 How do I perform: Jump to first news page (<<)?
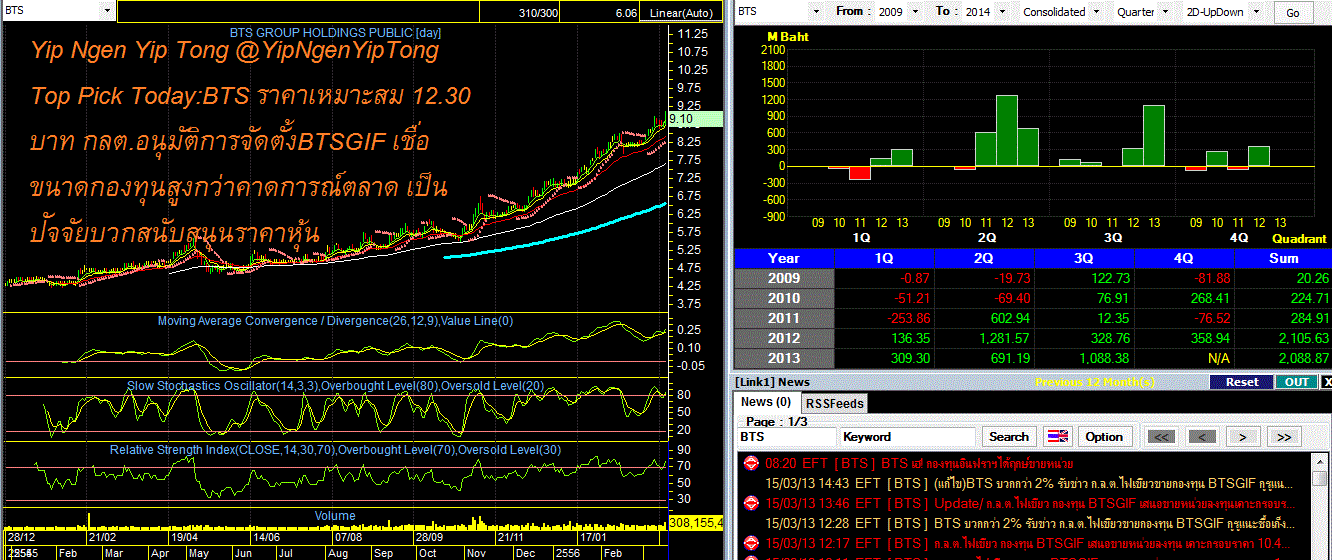(x=1160, y=437)
